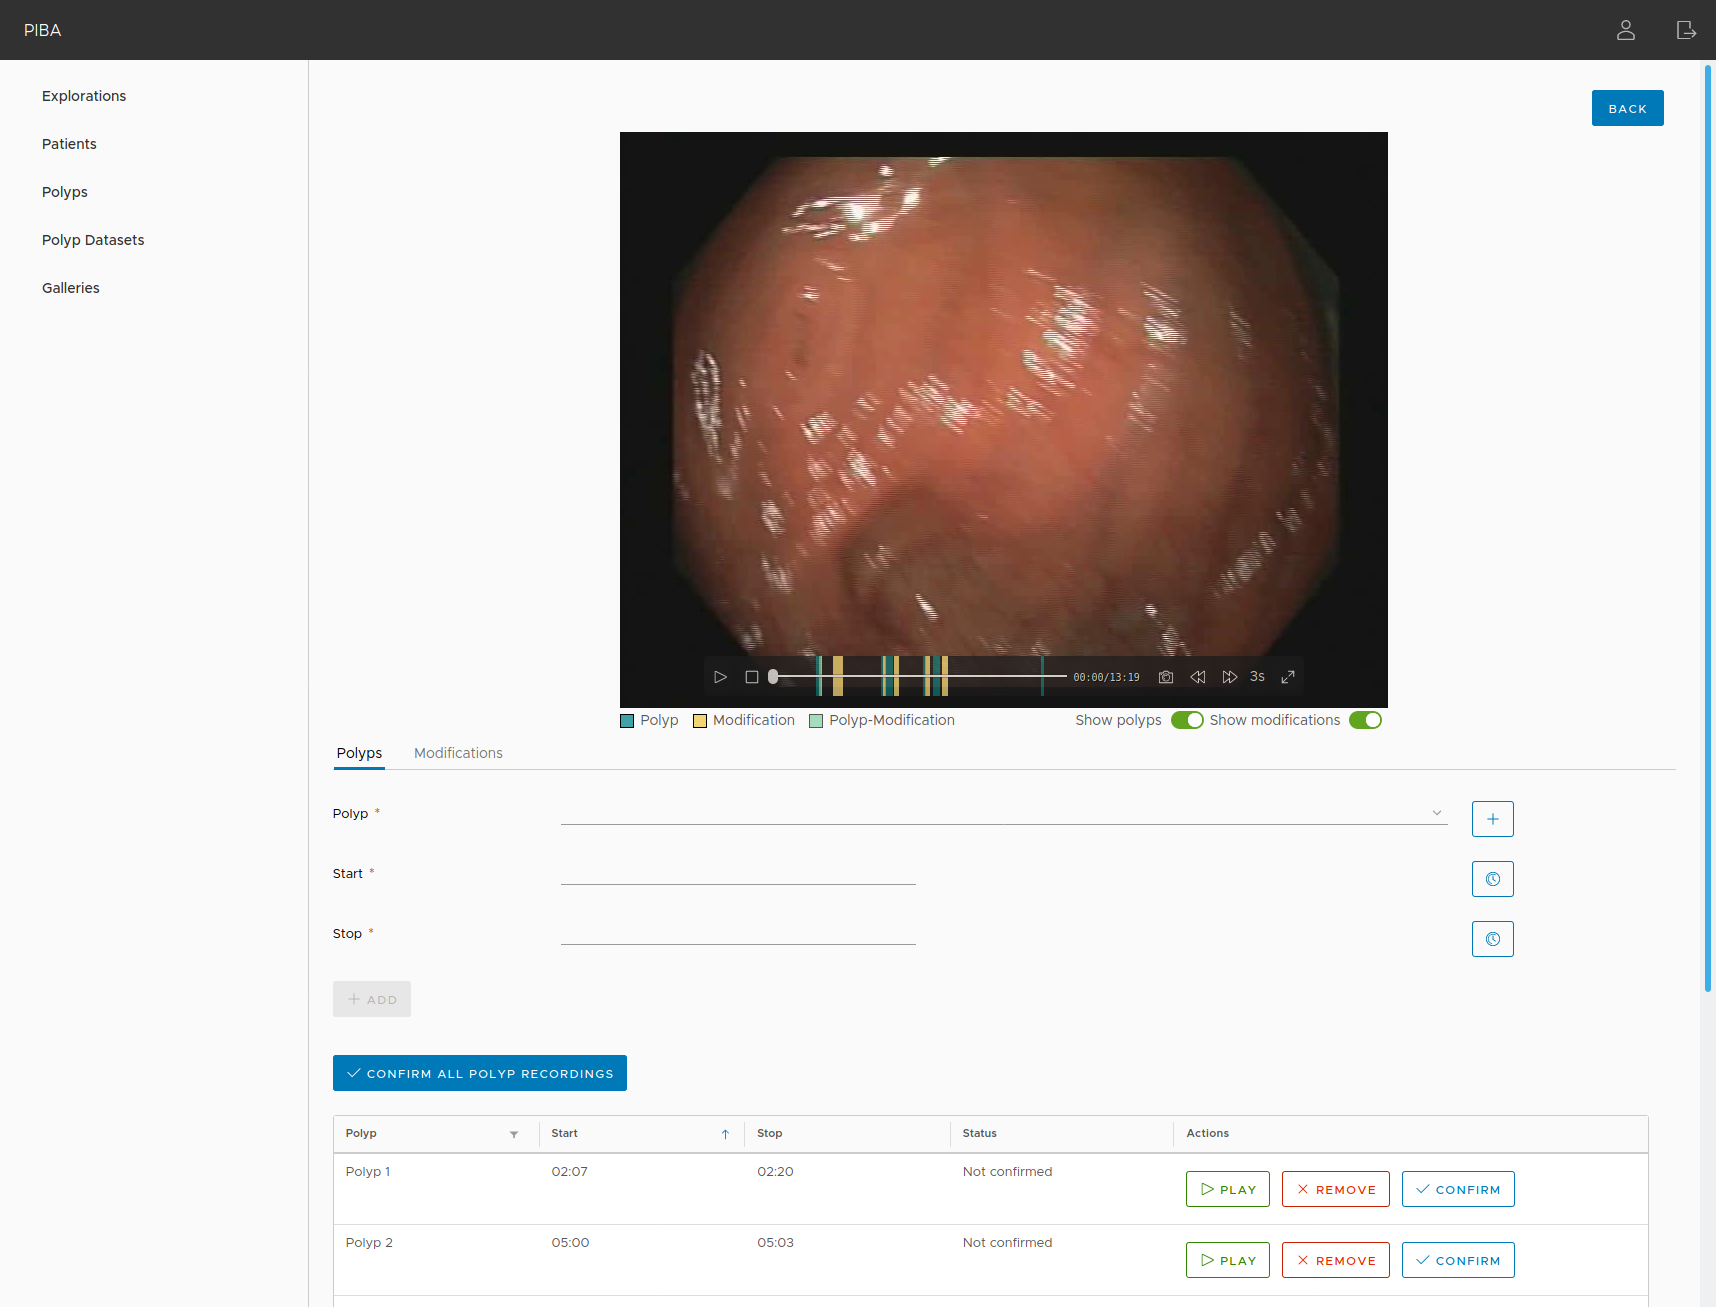Skip forward using the fast-forward icon
Image resolution: width=1716 pixels, height=1307 pixels.
(1229, 677)
